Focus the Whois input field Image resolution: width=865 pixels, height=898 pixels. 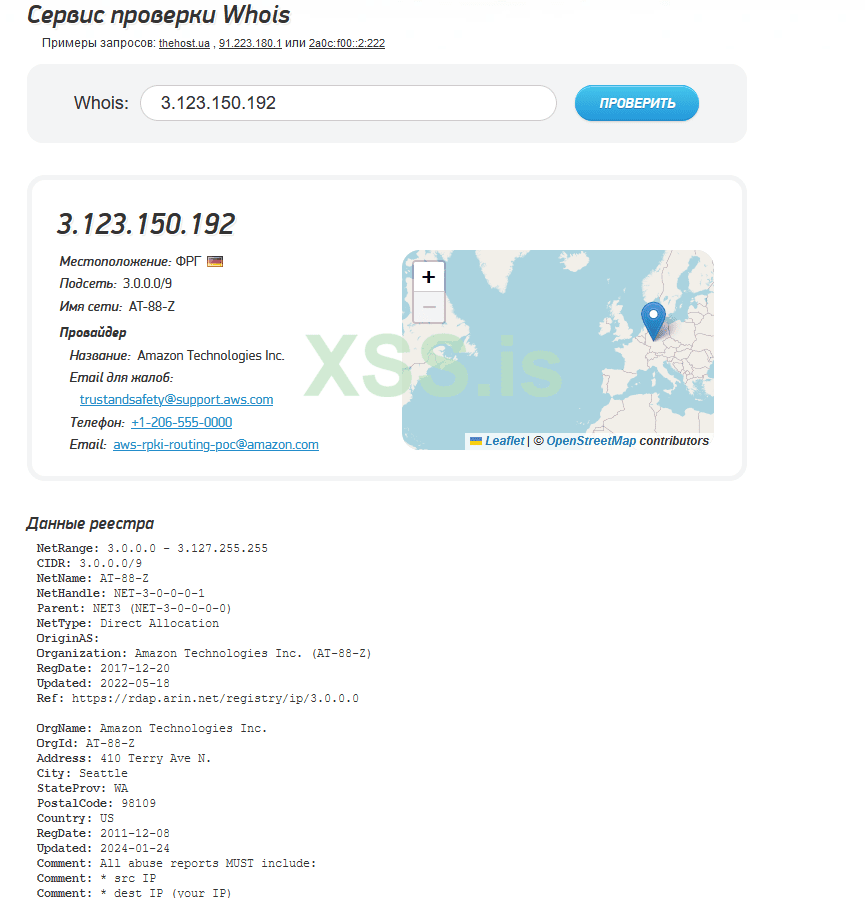point(348,103)
